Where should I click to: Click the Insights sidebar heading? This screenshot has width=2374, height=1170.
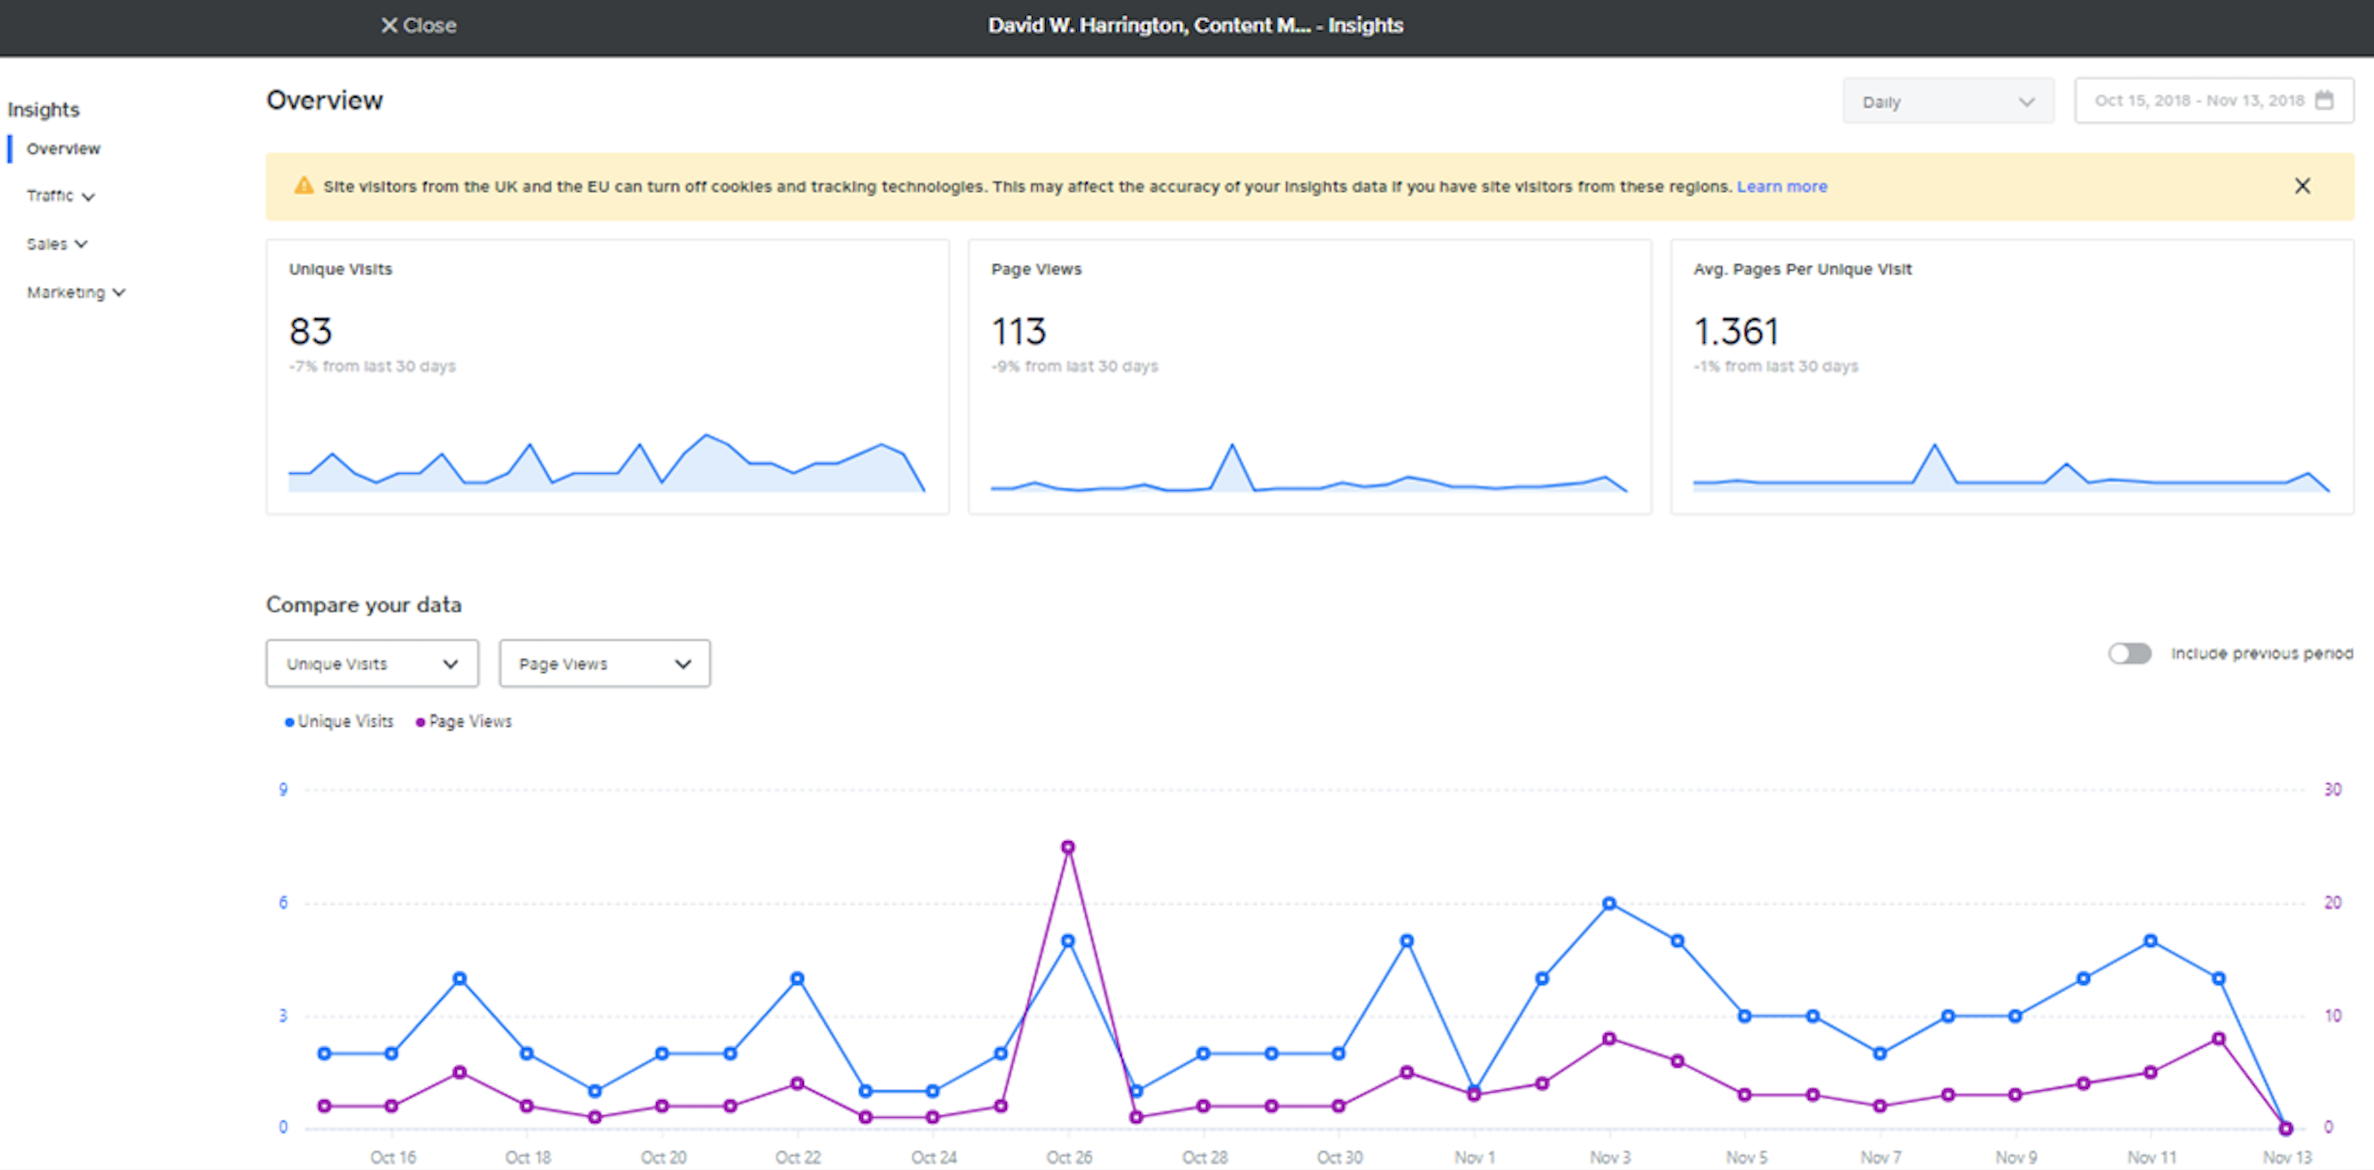[43, 109]
